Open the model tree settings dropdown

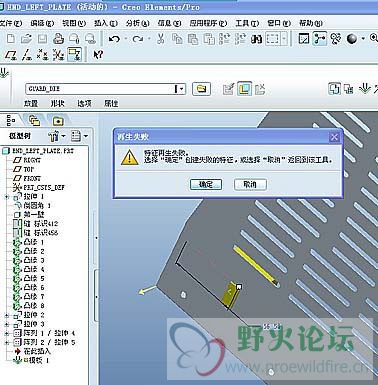point(57,136)
